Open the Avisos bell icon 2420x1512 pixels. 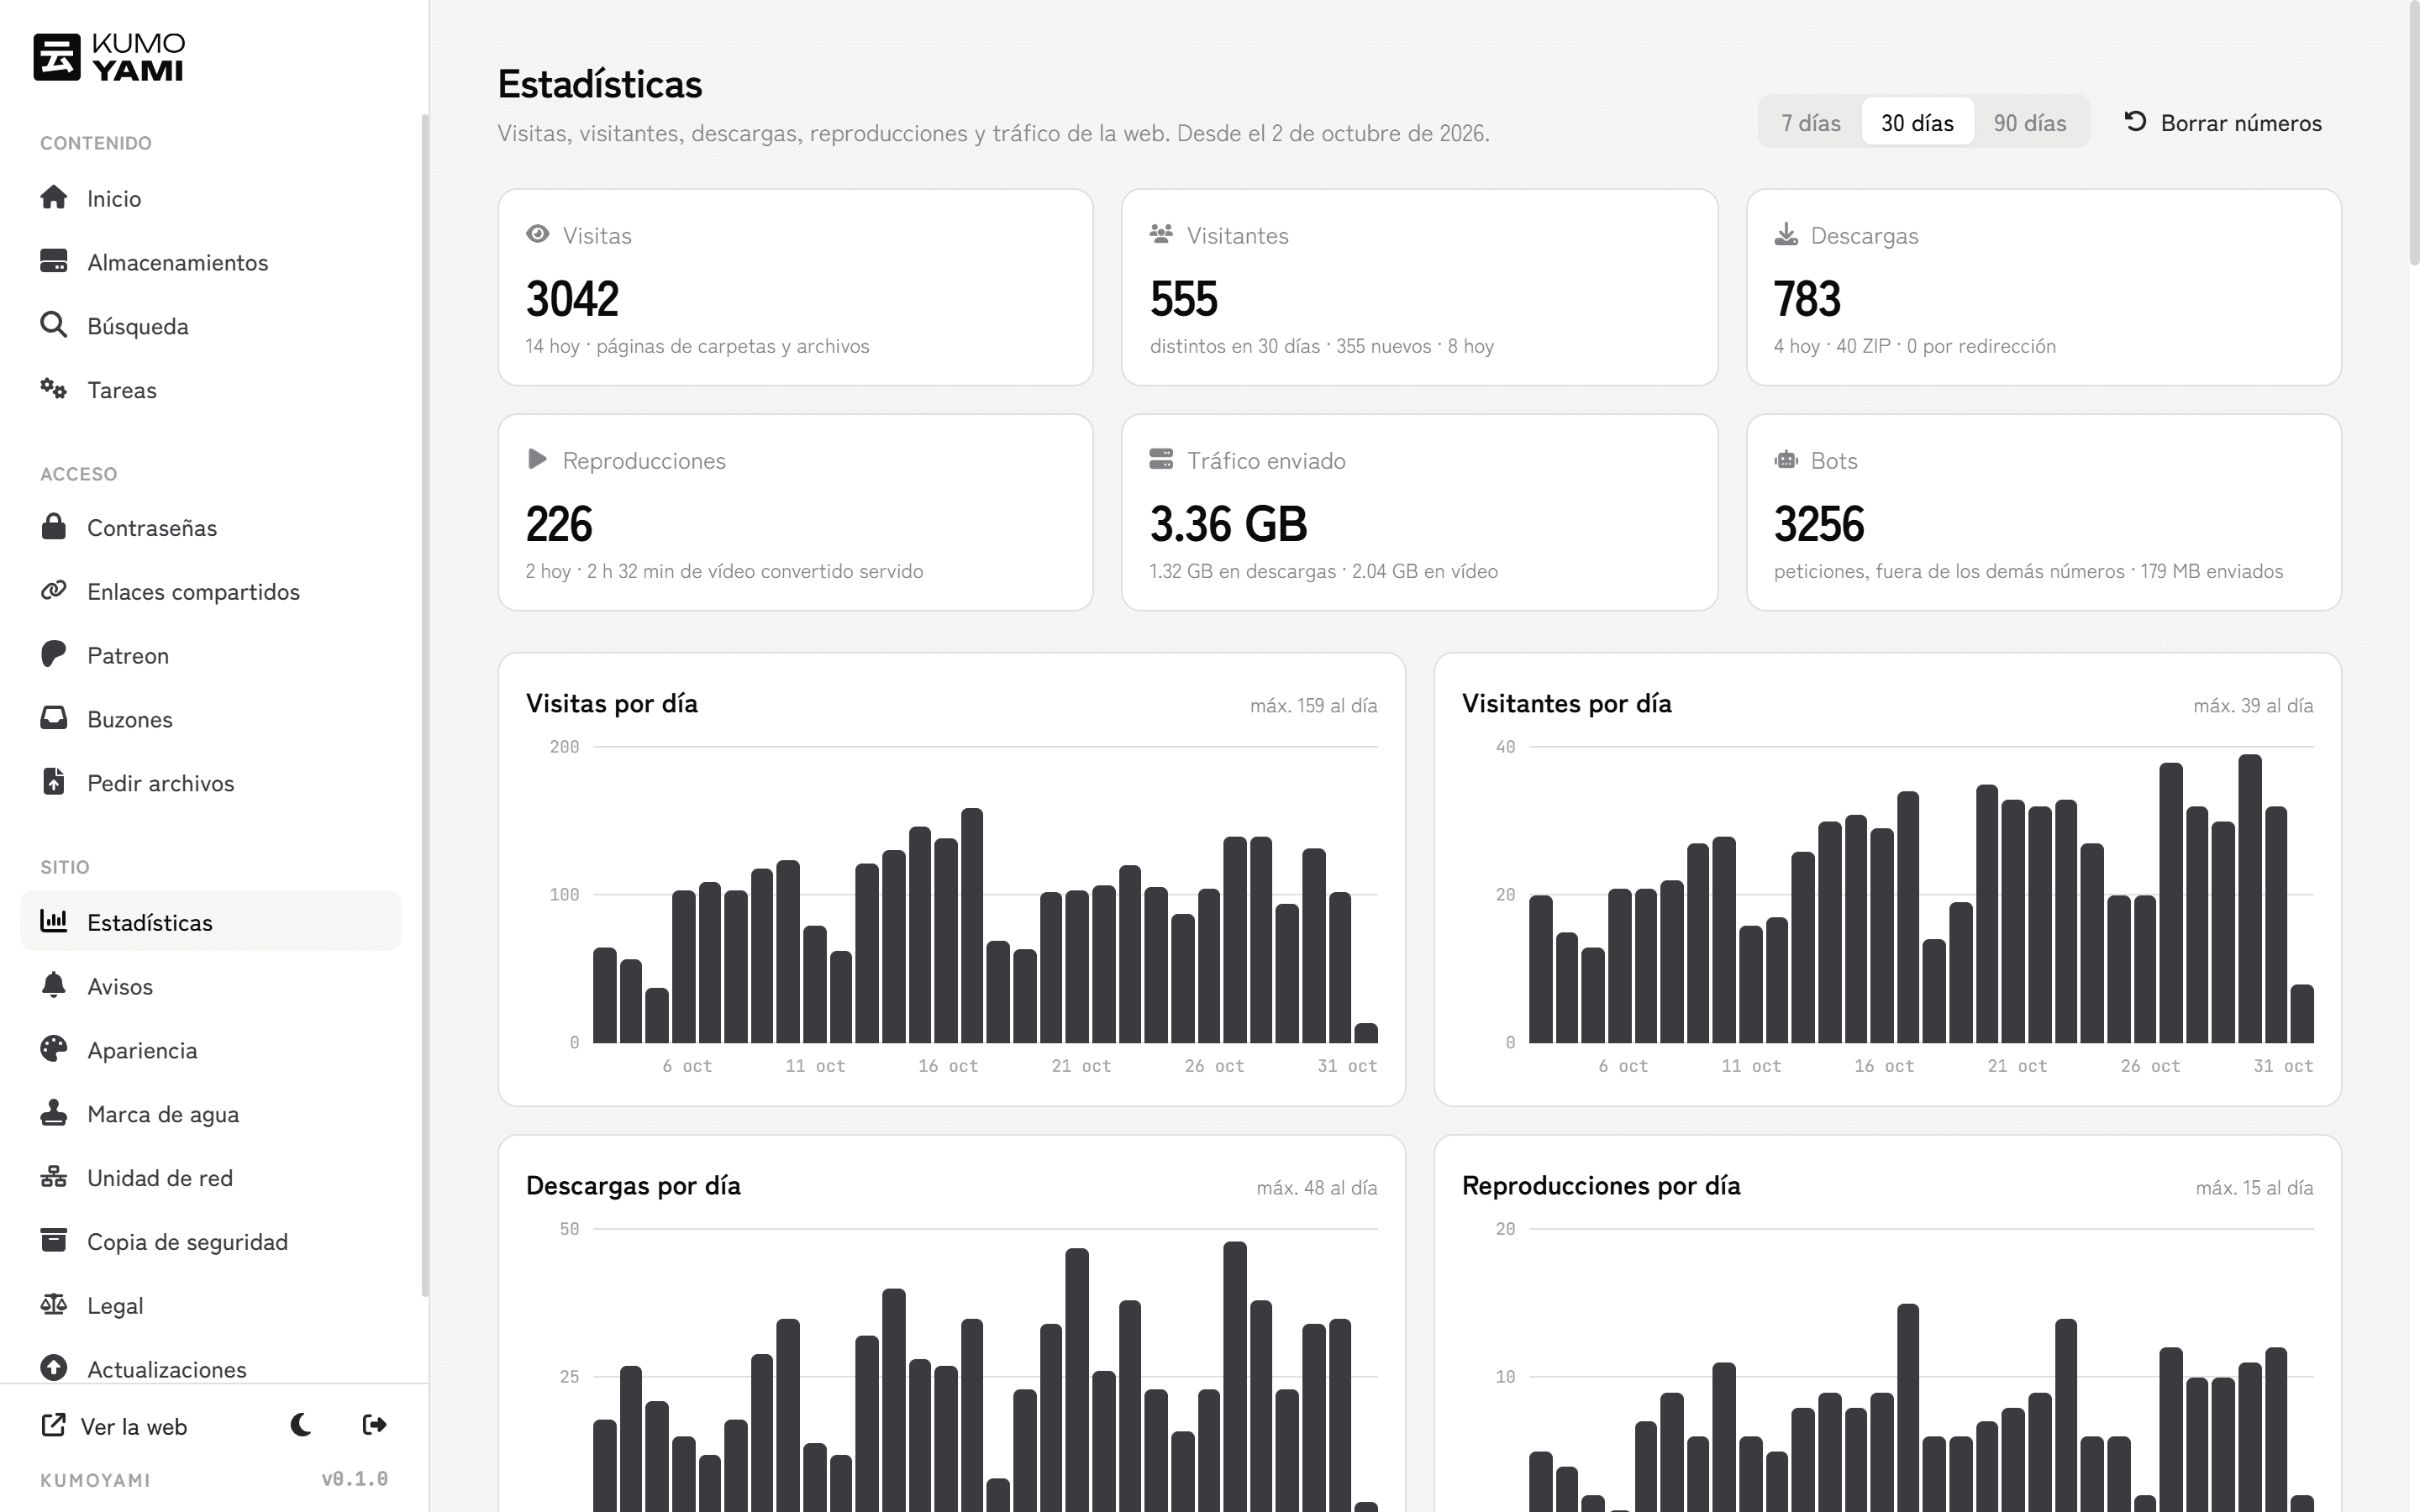[54, 986]
